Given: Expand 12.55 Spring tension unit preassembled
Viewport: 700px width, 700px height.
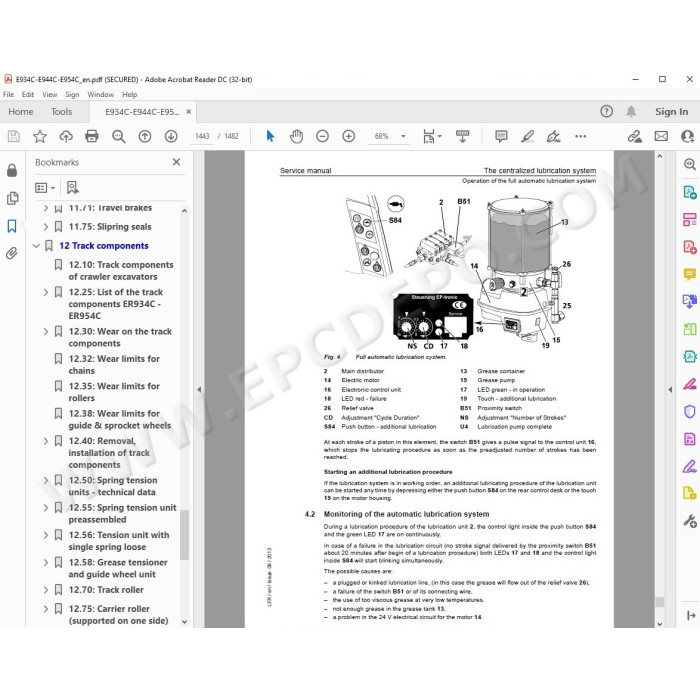Looking at the screenshot, I should 46,508.
